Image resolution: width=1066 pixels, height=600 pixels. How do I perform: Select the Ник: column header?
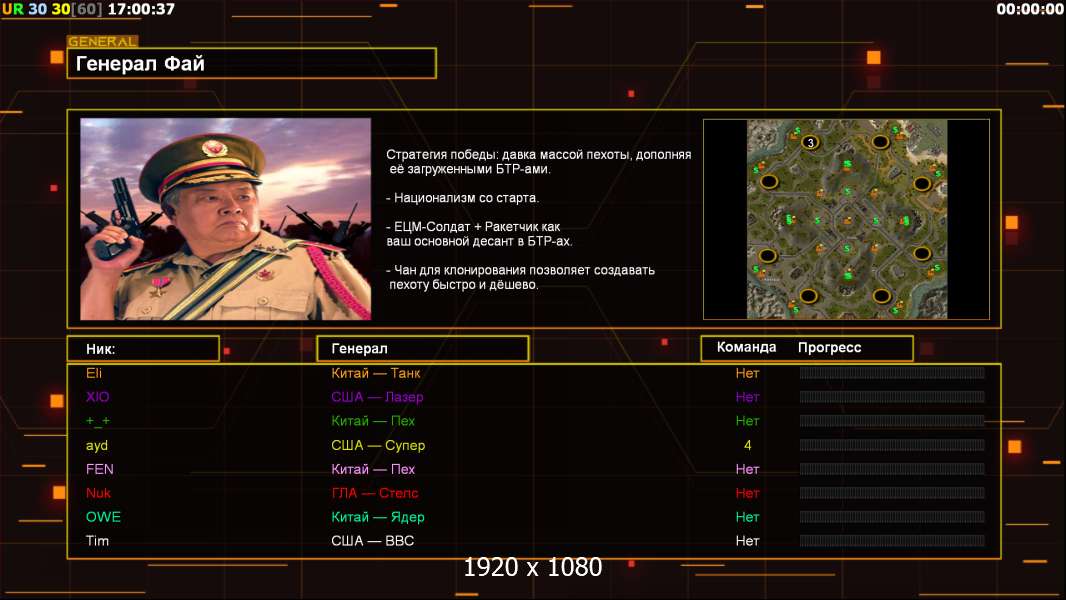(143, 349)
